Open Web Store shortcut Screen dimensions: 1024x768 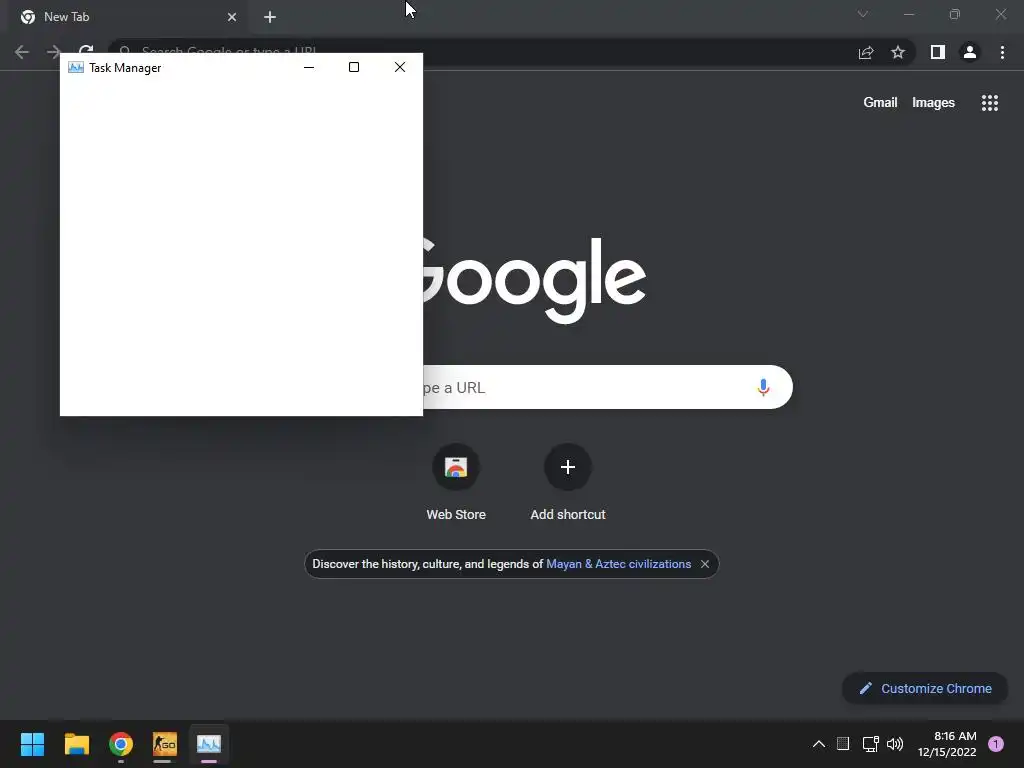pyautogui.click(x=456, y=482)
